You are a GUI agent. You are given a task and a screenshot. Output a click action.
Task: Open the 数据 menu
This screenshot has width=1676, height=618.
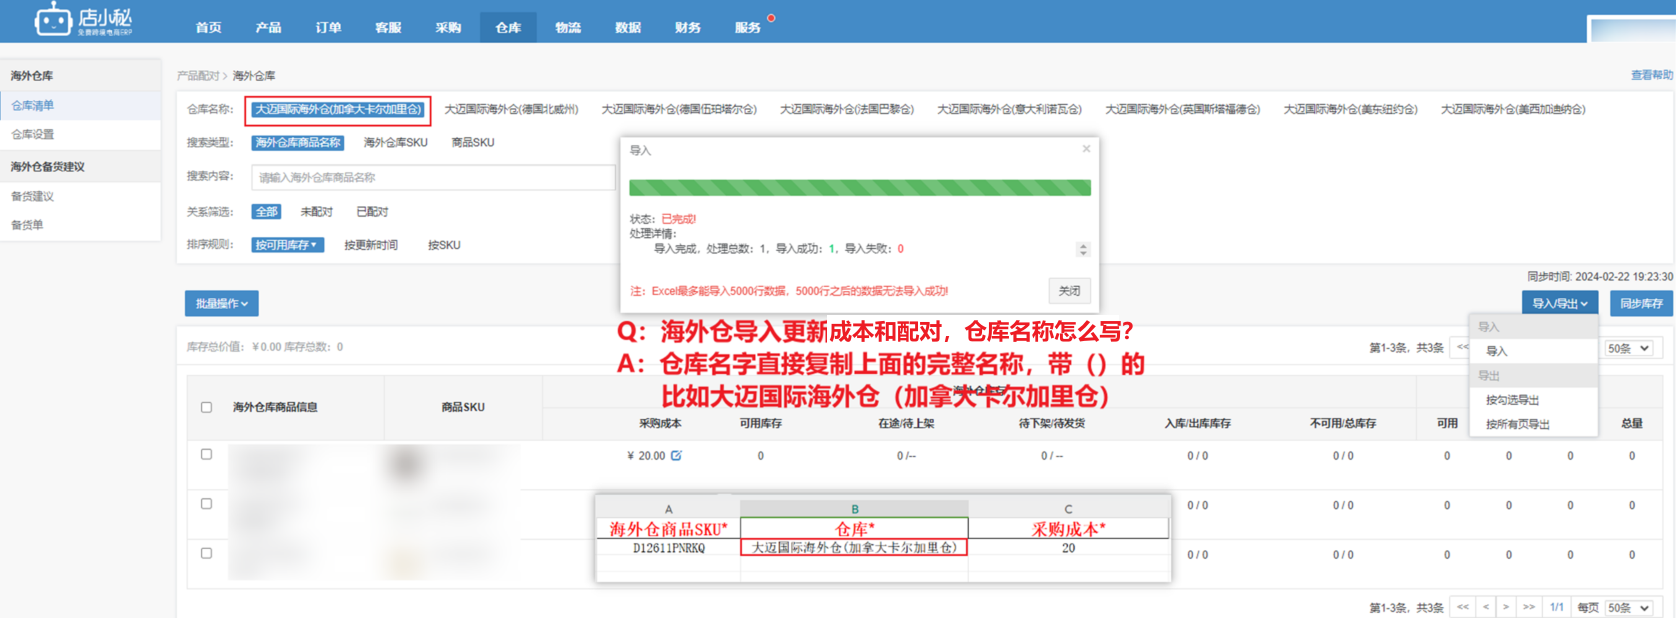[628, 27]
